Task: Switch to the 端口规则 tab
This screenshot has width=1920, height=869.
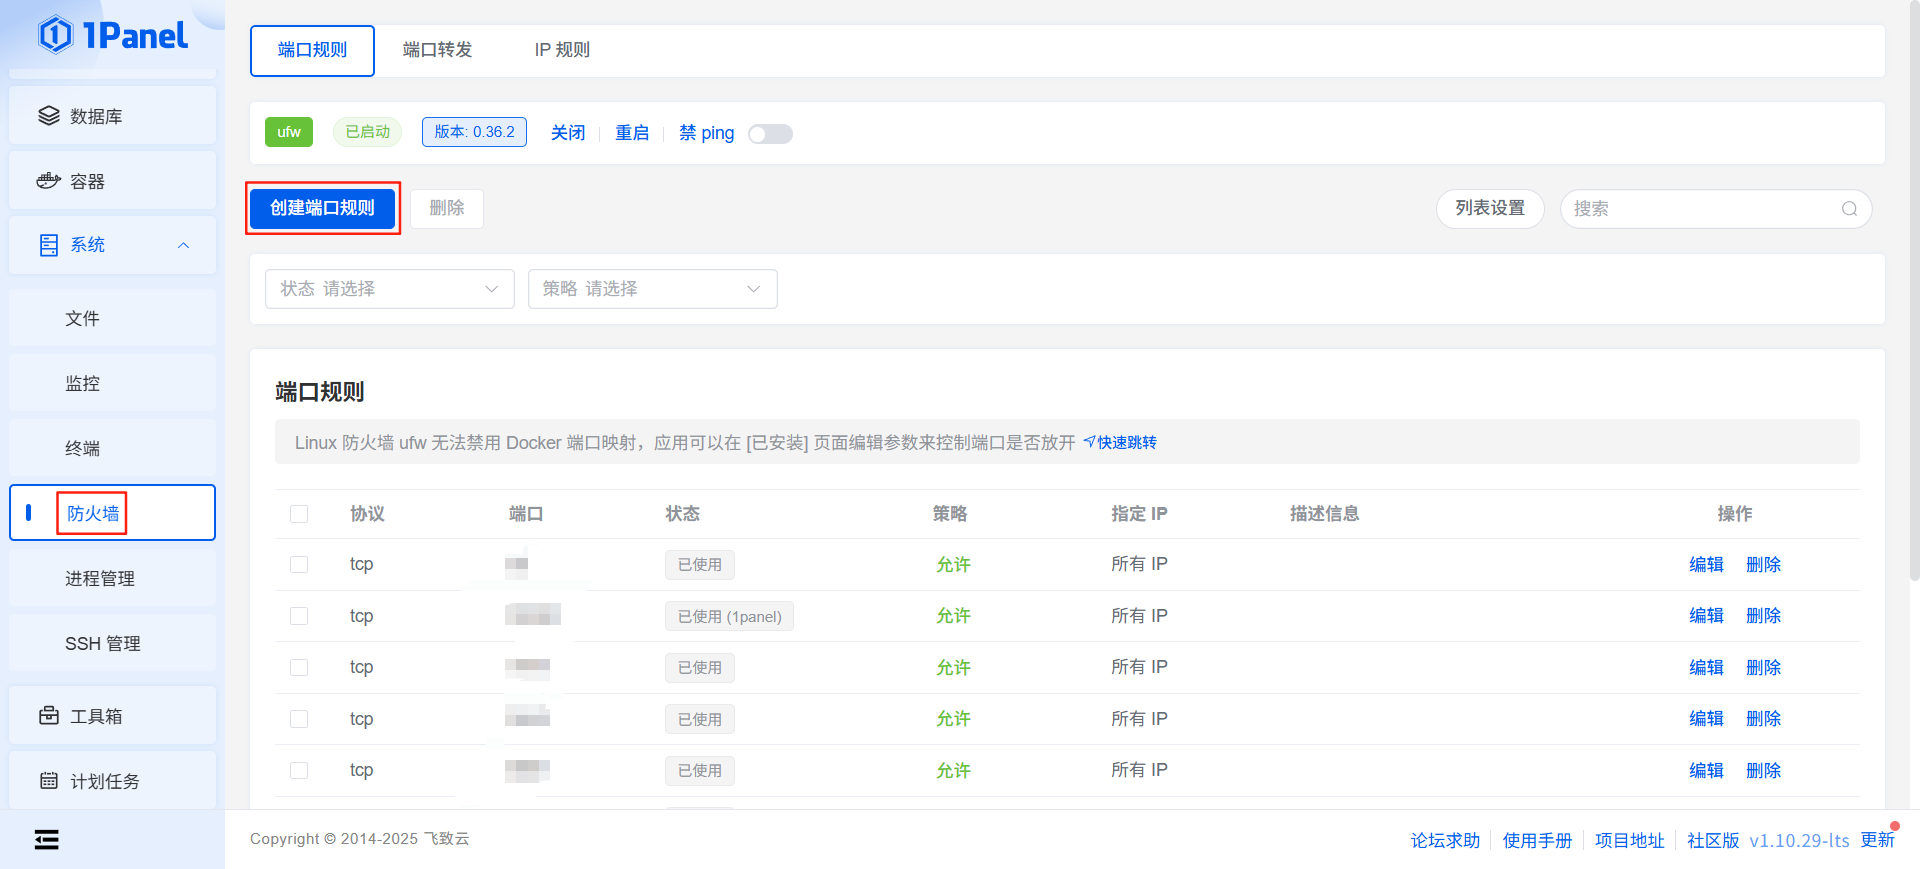Action: pos(312,50)
